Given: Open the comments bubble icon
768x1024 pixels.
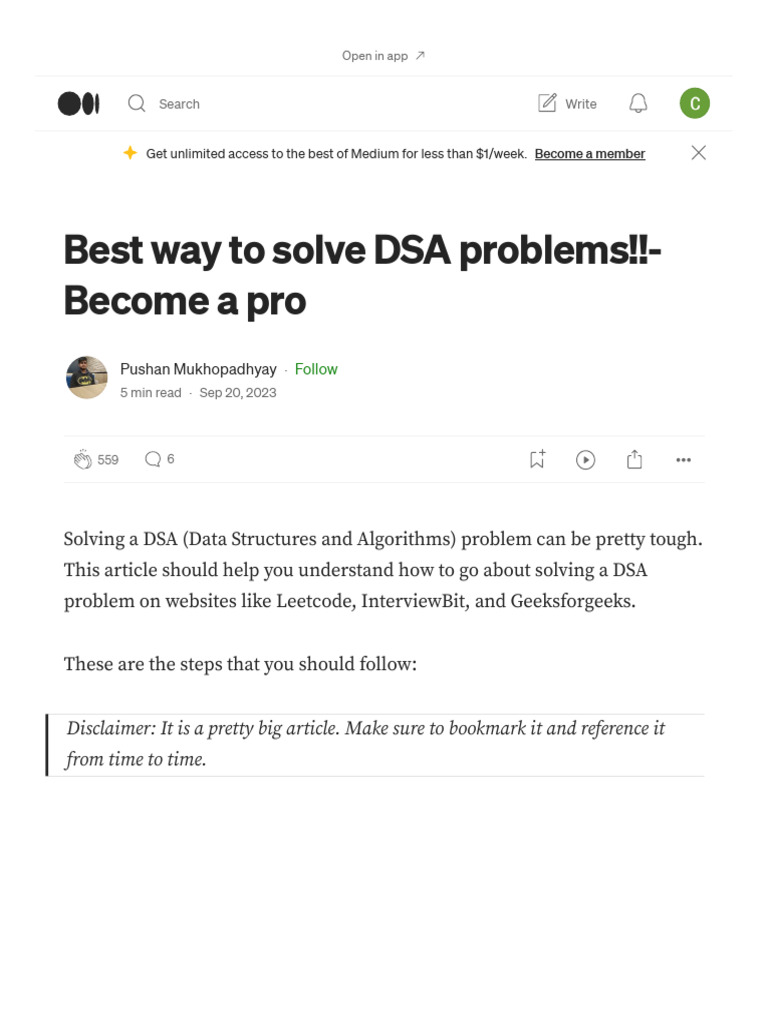Looking at the screenshot, I should tap(152, 459).
